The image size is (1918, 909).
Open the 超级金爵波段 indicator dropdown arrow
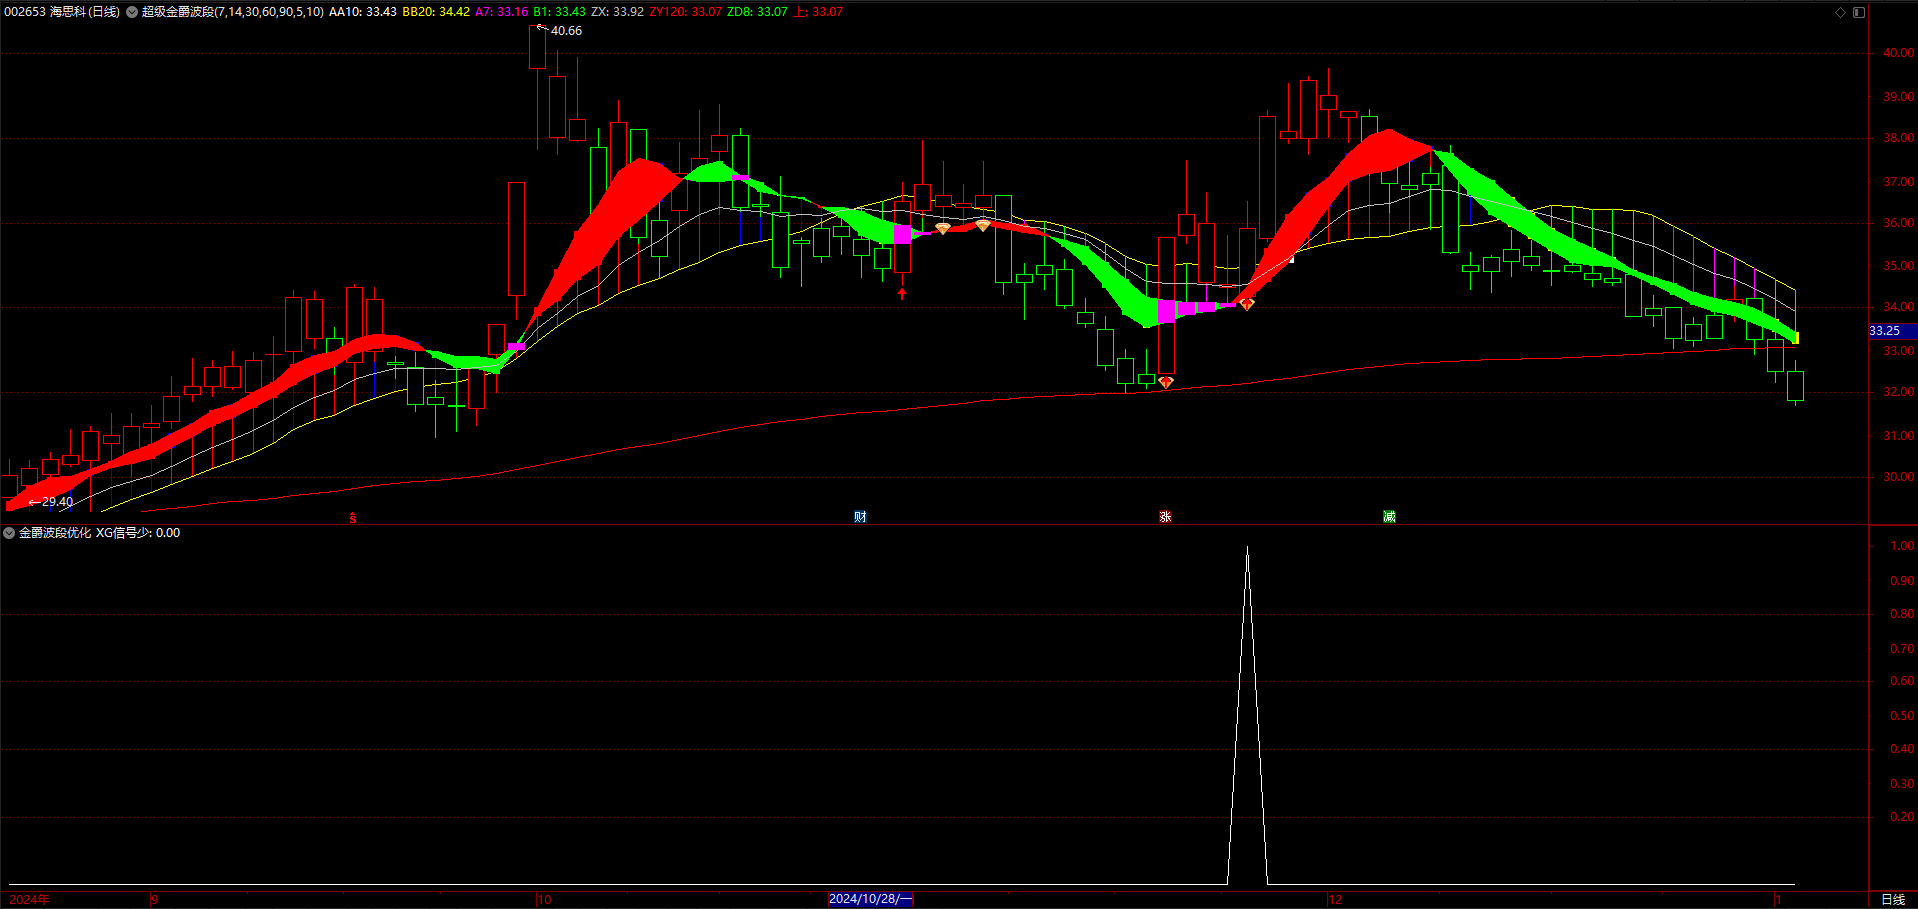pos(131,12)
